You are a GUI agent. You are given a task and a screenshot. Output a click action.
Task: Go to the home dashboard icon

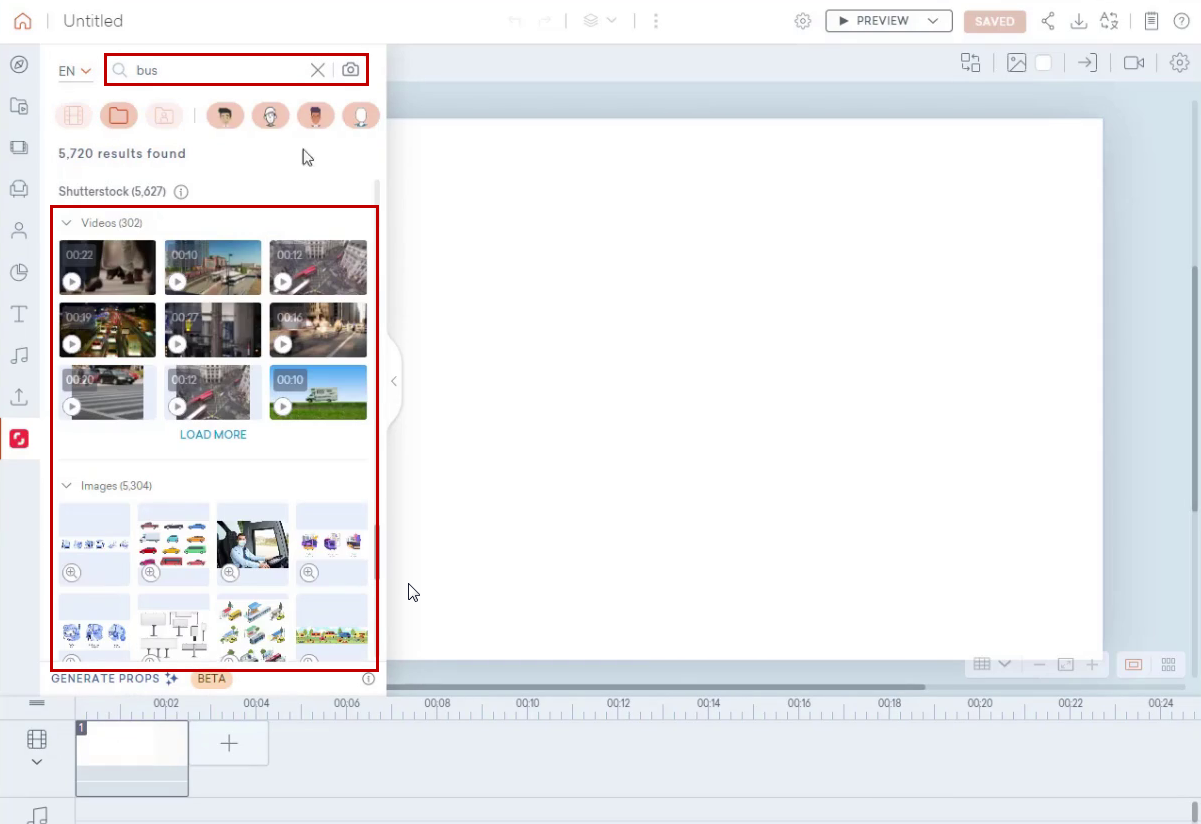coord(22,21)
